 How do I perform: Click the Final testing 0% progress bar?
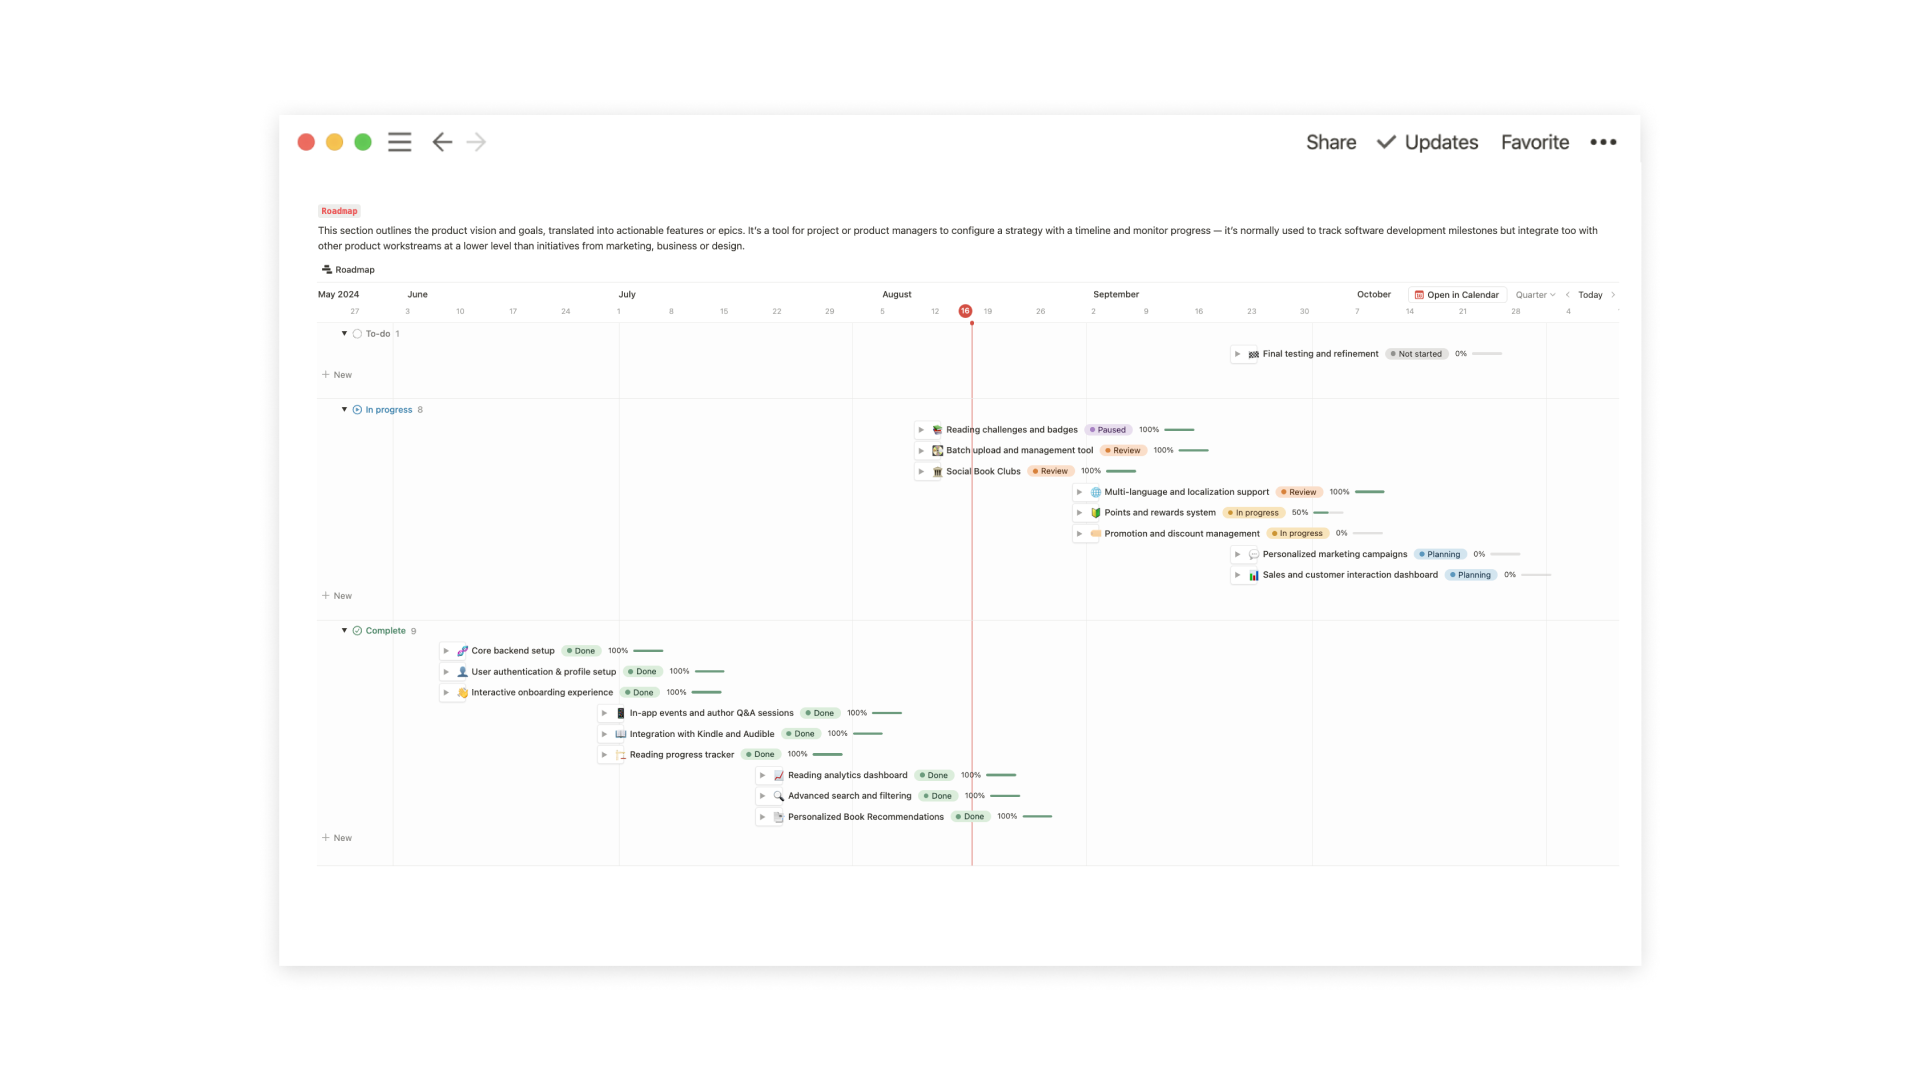1487,354
